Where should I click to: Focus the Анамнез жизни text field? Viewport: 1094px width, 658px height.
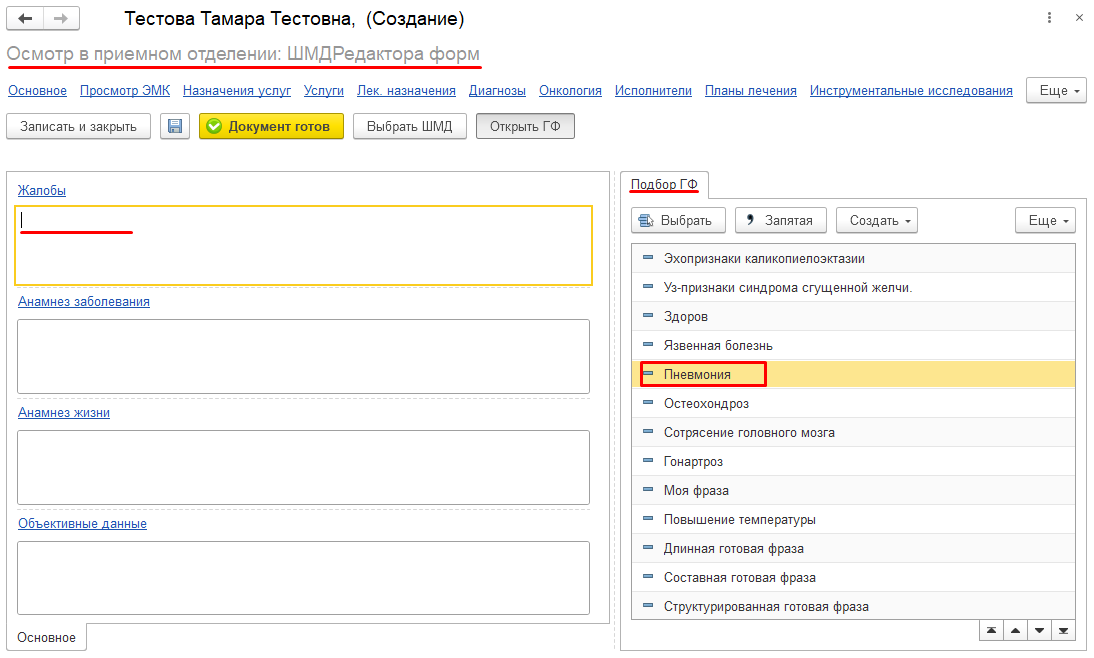304,468
